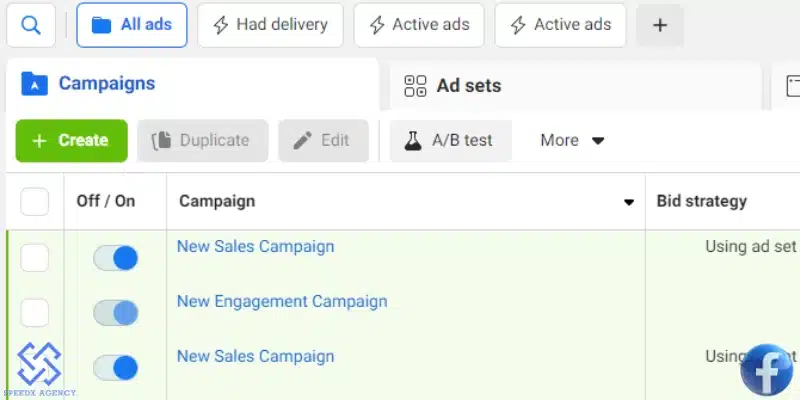Click the Facebook logo icon
The width and height of the screenshot is (800, 400).
coord(767,369)
